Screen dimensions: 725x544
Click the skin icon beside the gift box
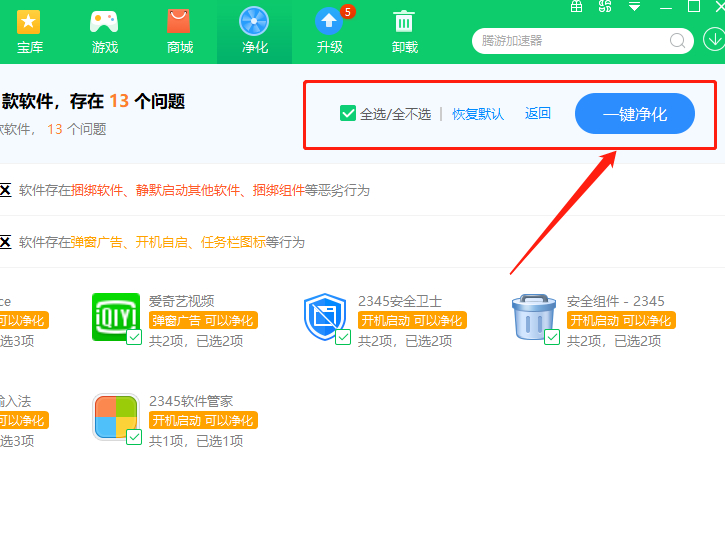[x=605, y=6]
